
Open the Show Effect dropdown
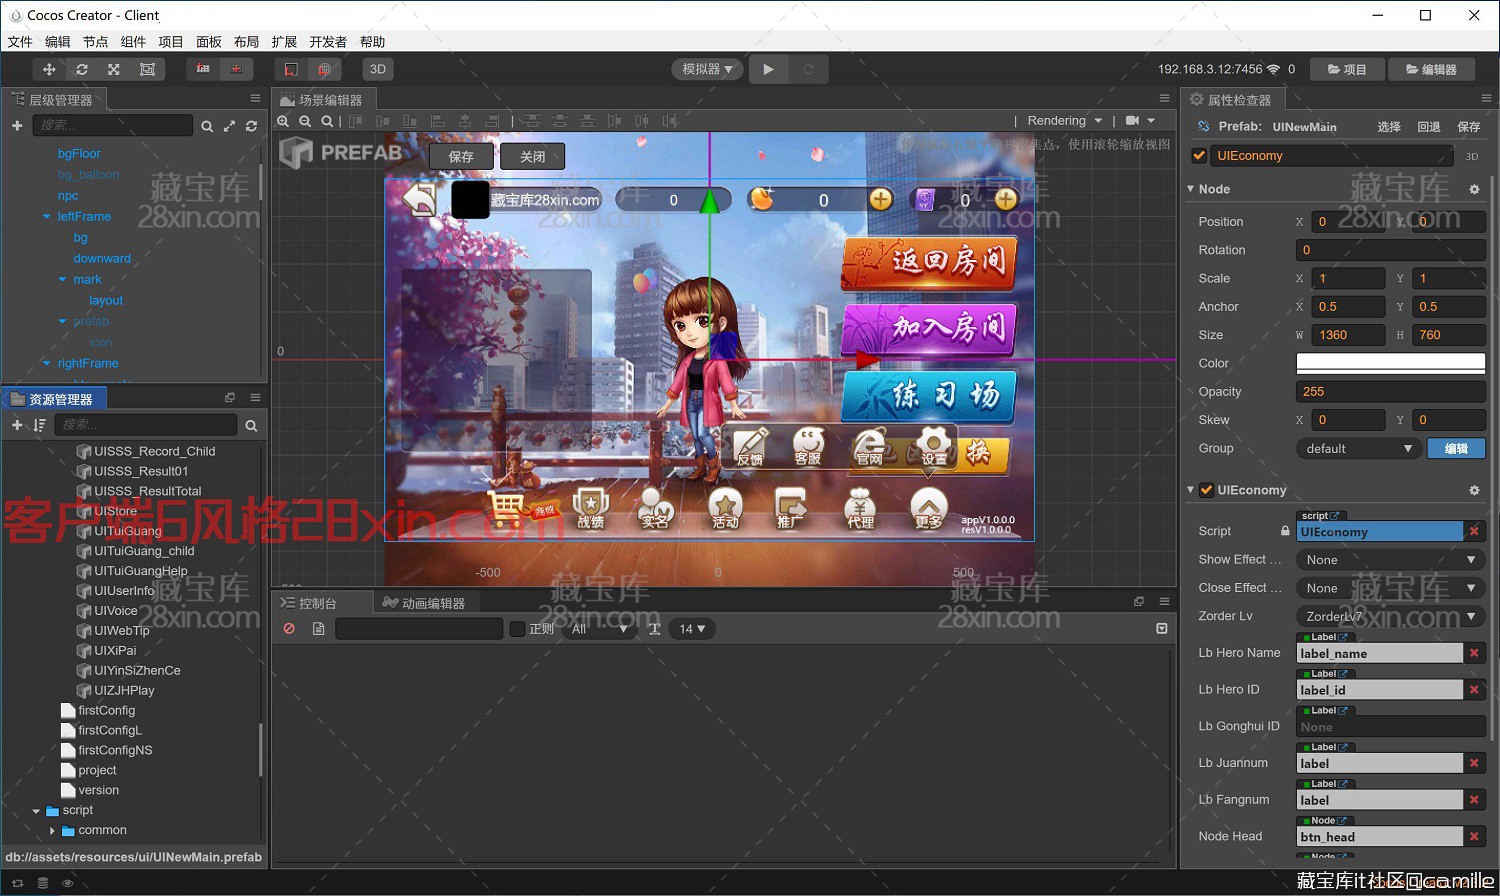[x=1391, y=560]
